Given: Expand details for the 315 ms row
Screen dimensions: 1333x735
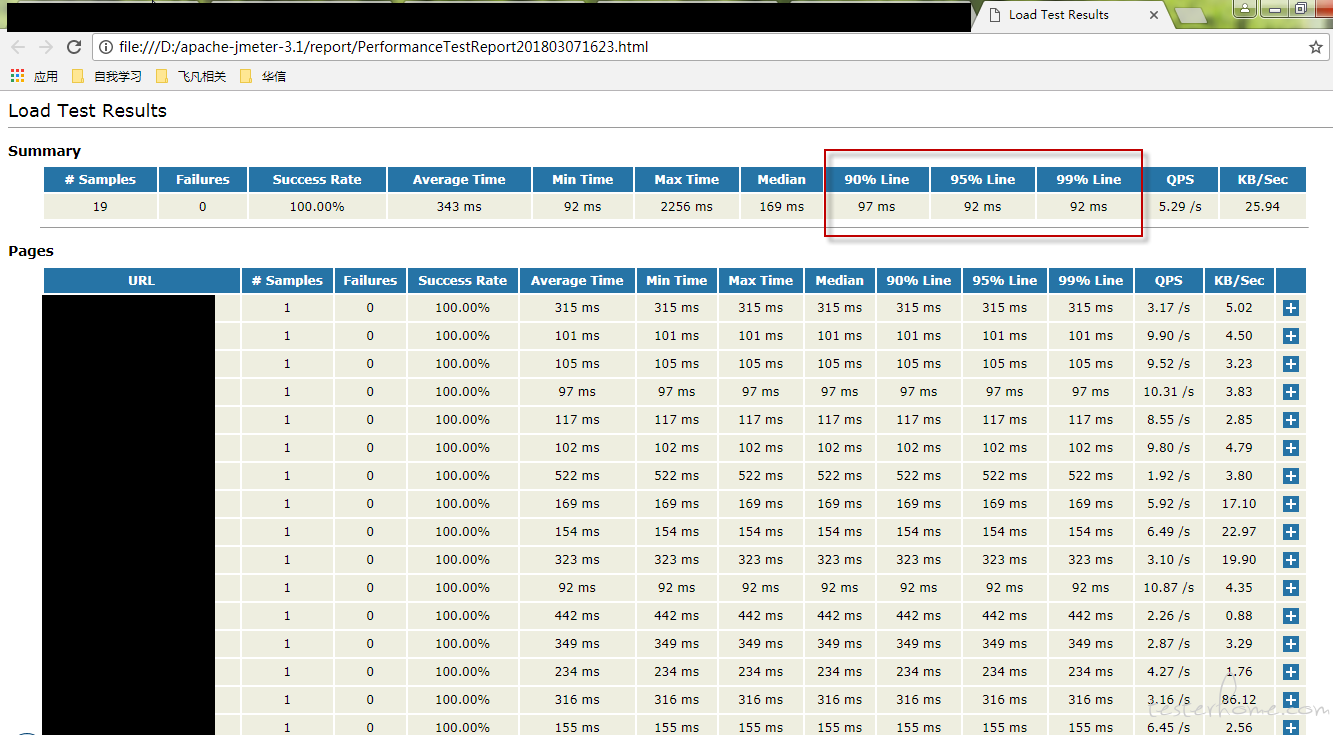Looking at the screenshot, I should [x=1290, y=308].
